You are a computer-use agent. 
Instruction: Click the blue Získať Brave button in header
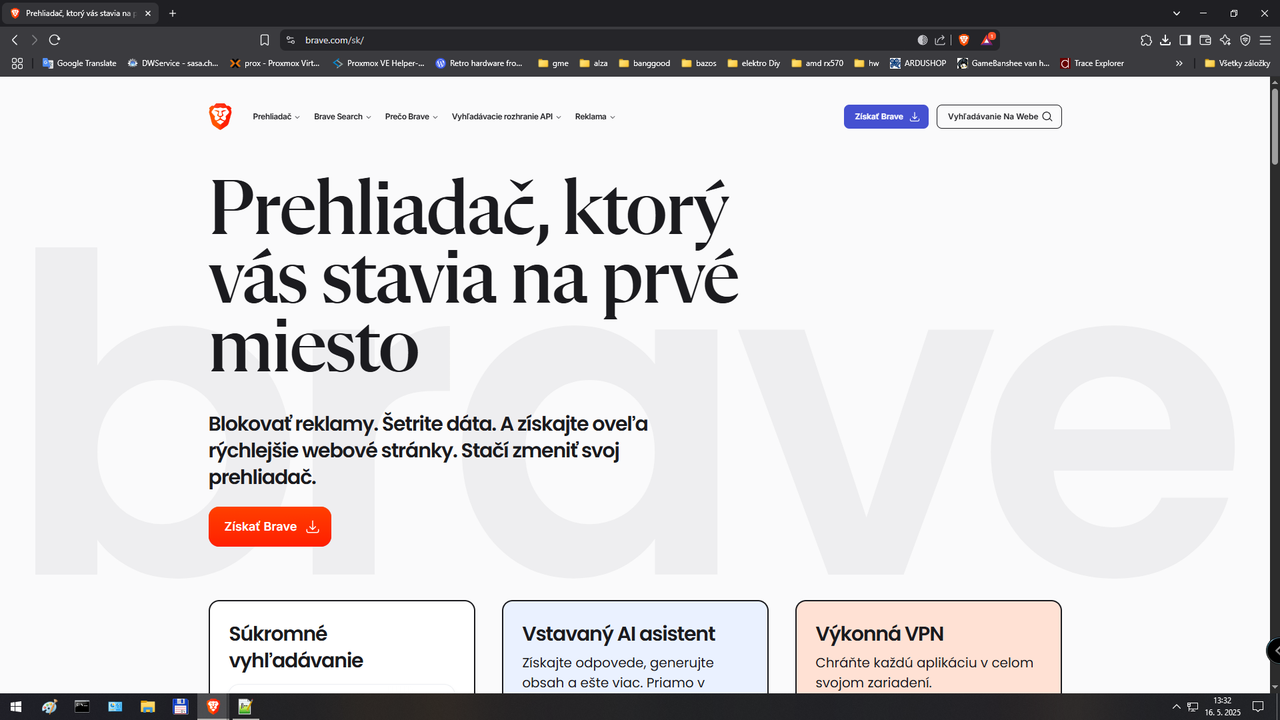tap(886, 117)
